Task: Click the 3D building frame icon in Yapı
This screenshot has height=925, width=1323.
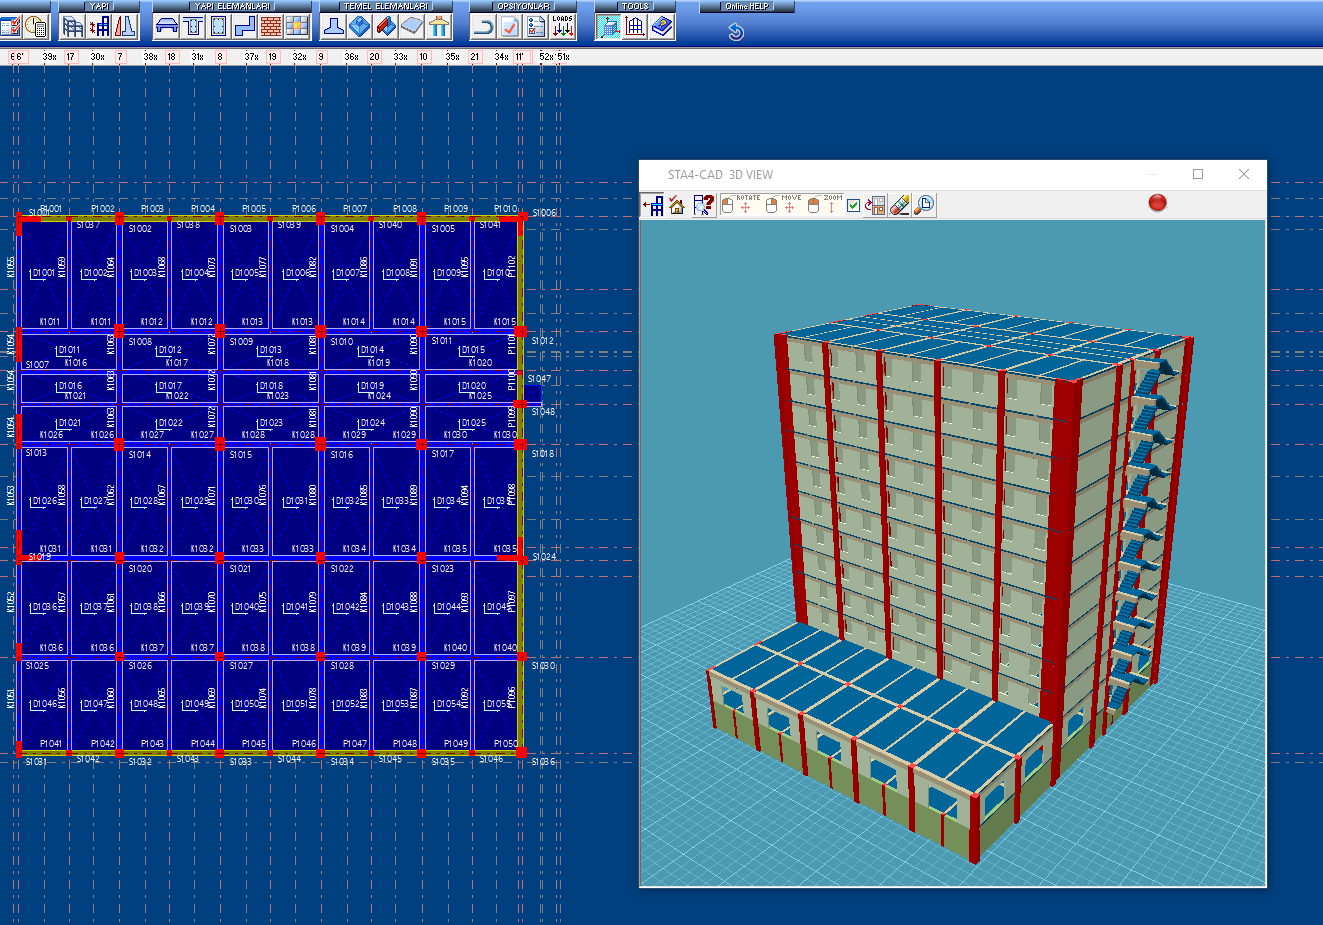Action: tap(73, 27)
